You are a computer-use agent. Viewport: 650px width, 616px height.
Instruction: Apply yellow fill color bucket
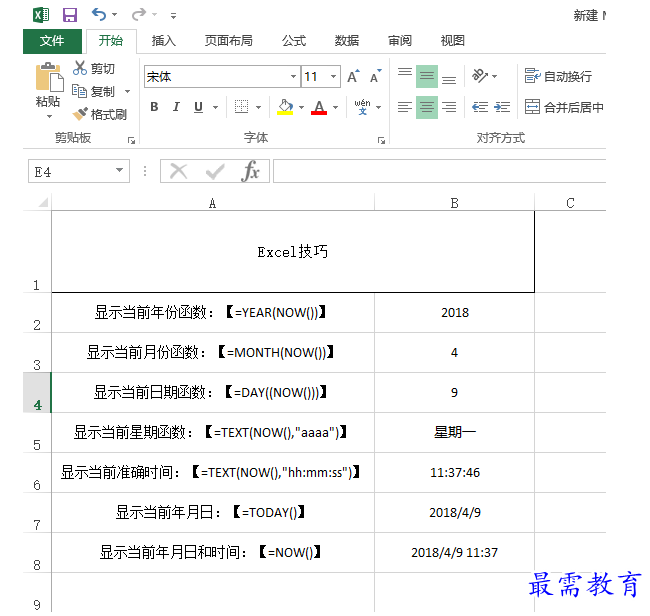click(x=285, y=107)
